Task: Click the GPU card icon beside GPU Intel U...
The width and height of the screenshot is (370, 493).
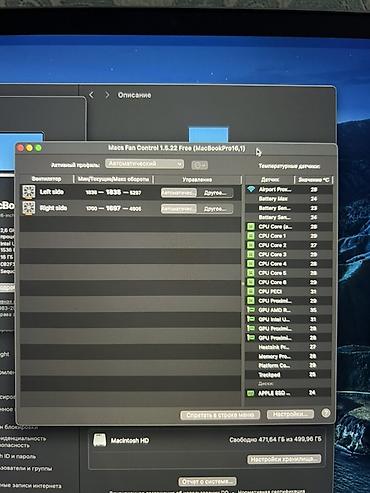Action: 251,319
